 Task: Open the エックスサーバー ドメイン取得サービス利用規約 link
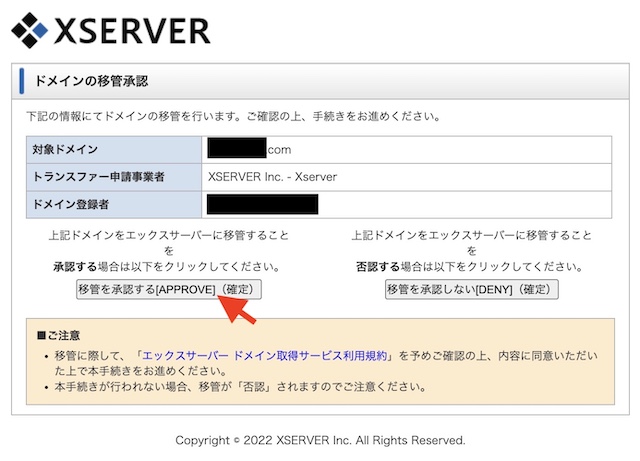264,356
